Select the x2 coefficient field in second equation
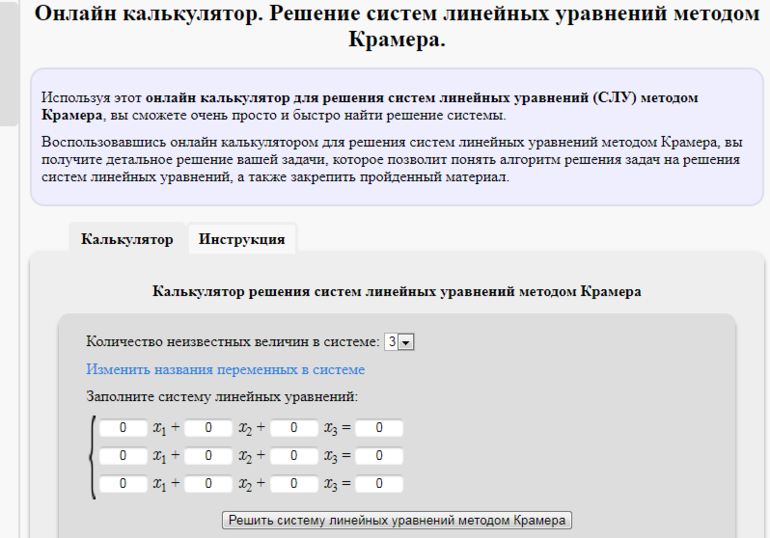Screen dimensions: 770x538 coord(208,456)
